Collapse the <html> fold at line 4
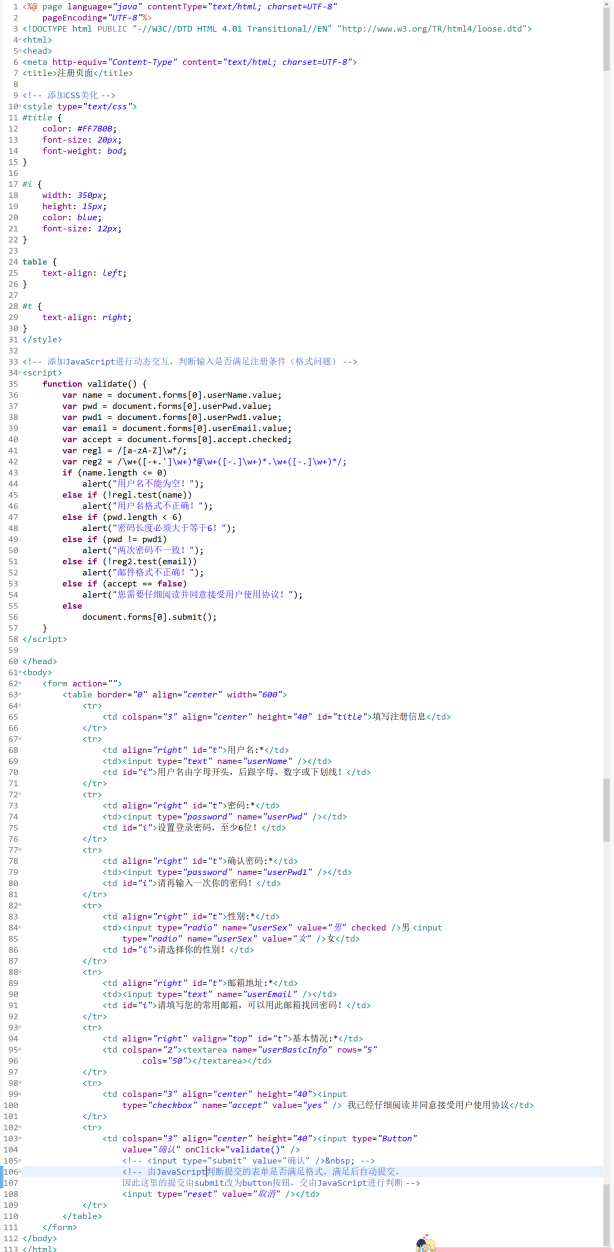Screen dimensions: 614x1252 coord(20,40)
